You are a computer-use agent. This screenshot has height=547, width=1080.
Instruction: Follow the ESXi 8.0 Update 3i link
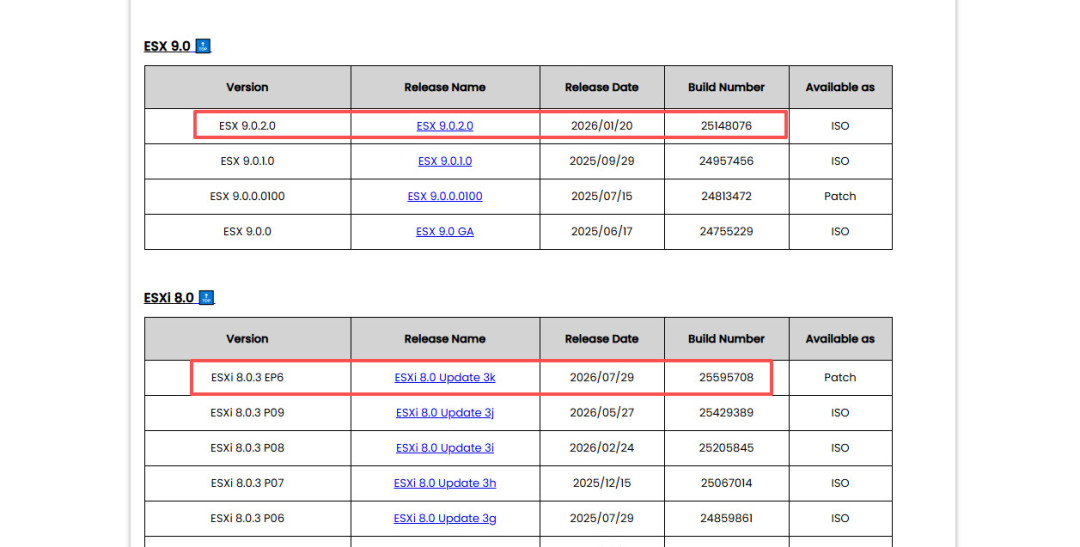point(445,448)
